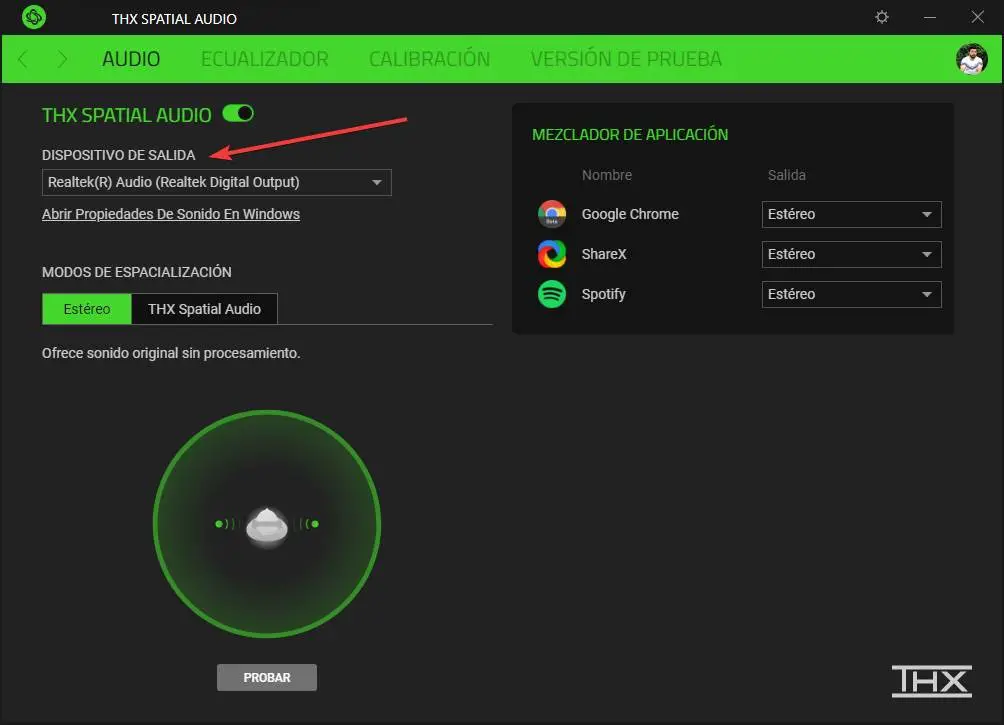Open Abrir Propiedades De Sonido En Windows link

[x=171, y=214]
